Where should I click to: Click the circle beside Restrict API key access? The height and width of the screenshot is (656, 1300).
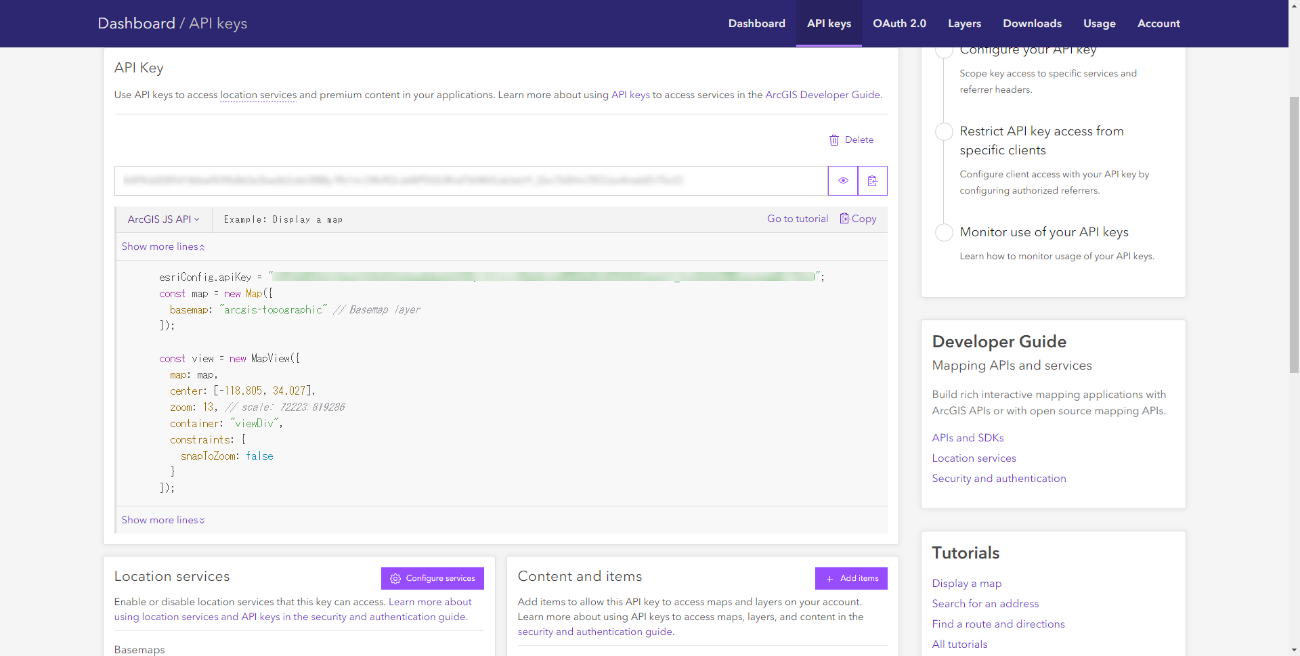pyautogui.click(x=944, y=132)
